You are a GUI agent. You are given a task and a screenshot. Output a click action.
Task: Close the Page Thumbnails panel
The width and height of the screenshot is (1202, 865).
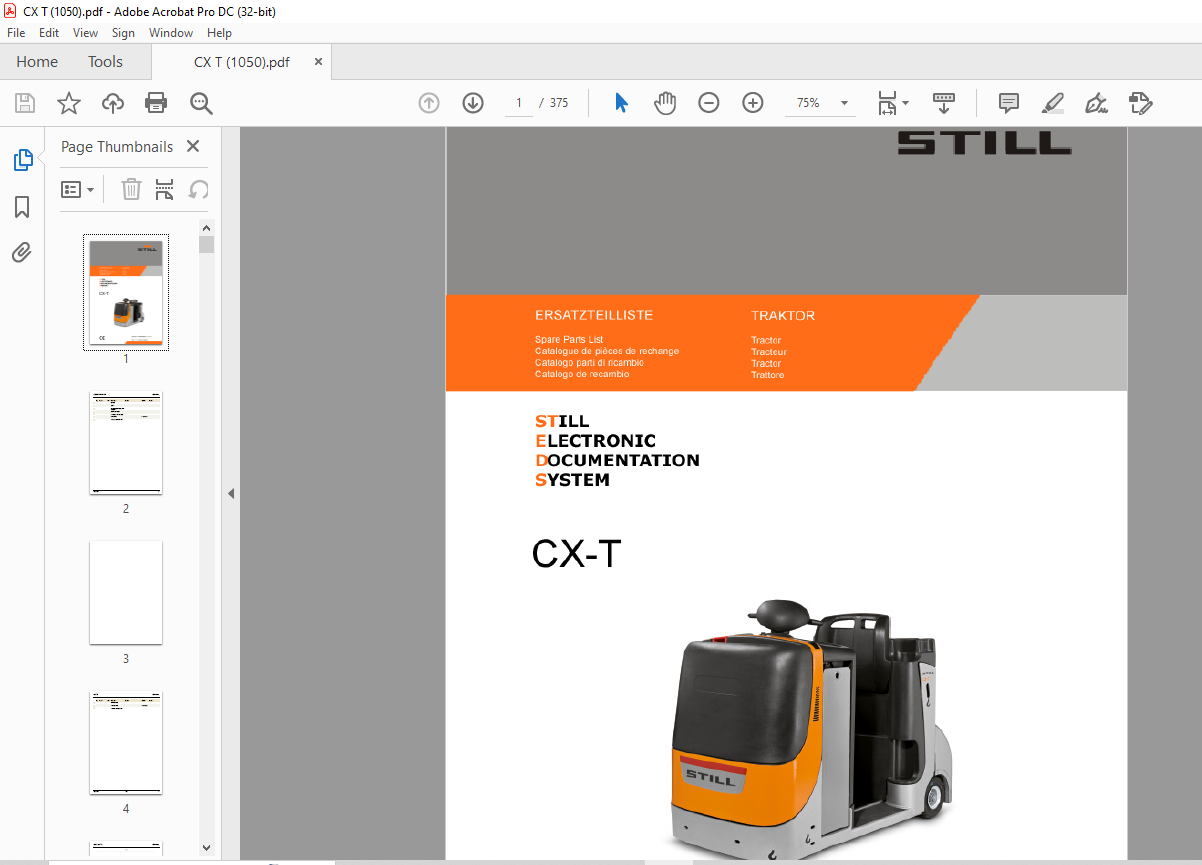[193, 147]
